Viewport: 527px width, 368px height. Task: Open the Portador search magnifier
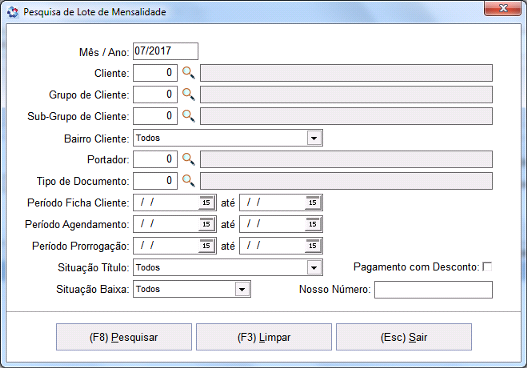188,159
